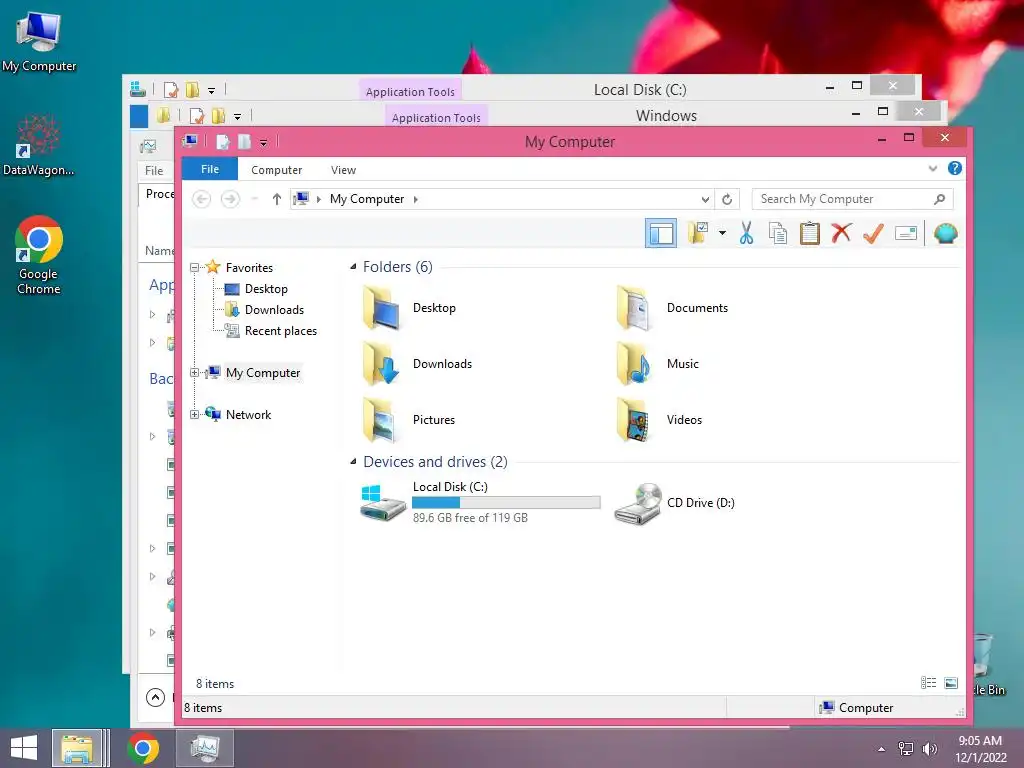Open the address bar history dropdown
1024x768 pixels.
pos(705,199)
